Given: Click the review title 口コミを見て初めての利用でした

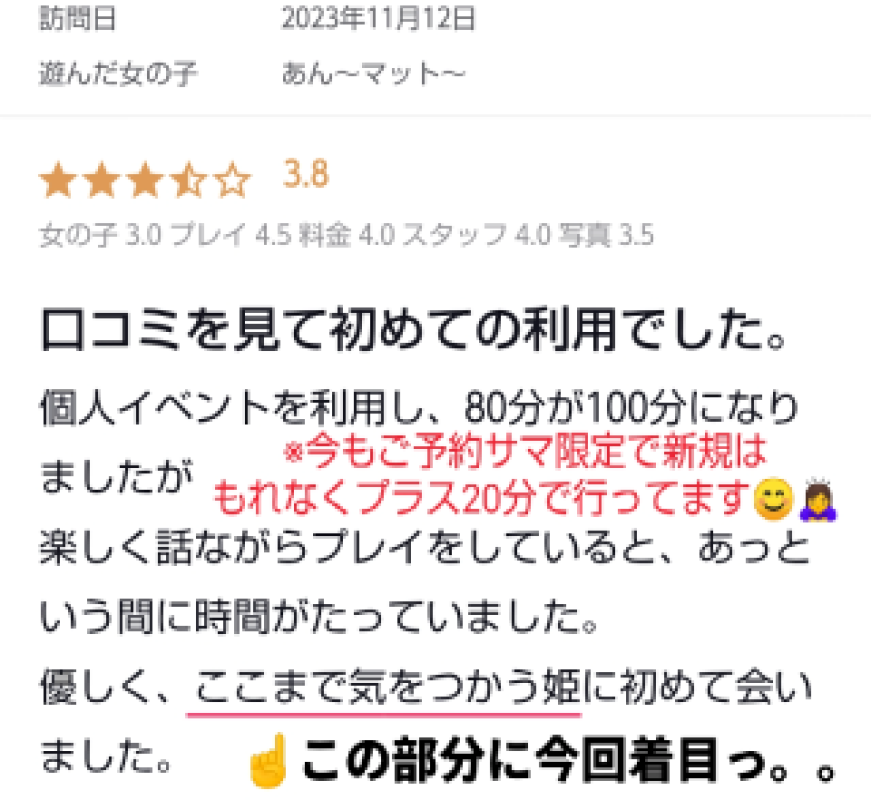Looking at the screenshot, I should 413,329.
